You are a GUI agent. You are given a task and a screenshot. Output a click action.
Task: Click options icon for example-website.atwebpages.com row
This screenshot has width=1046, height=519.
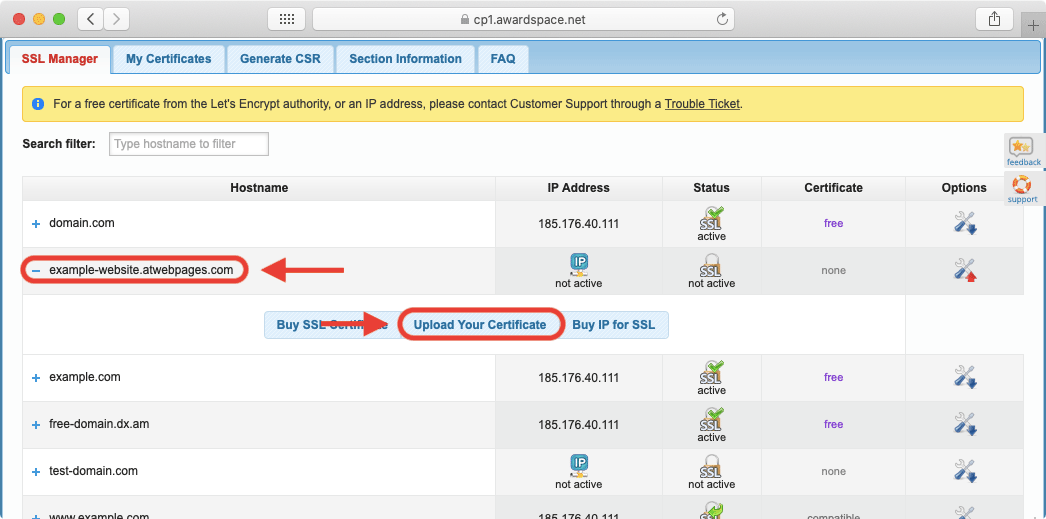[964, 270]
